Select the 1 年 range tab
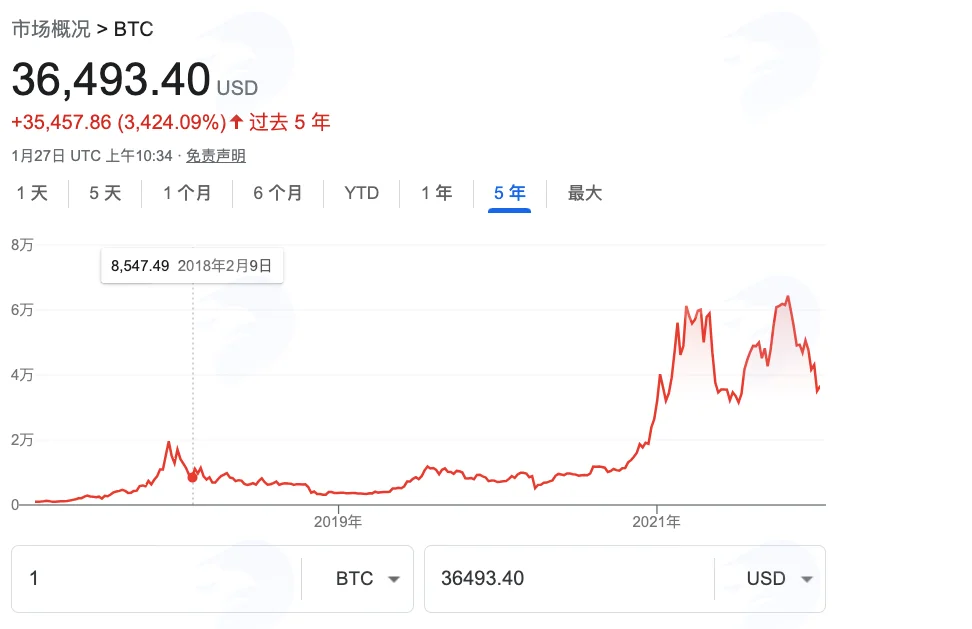The width and height of the screenshot is (972, 629). point(436,193)
